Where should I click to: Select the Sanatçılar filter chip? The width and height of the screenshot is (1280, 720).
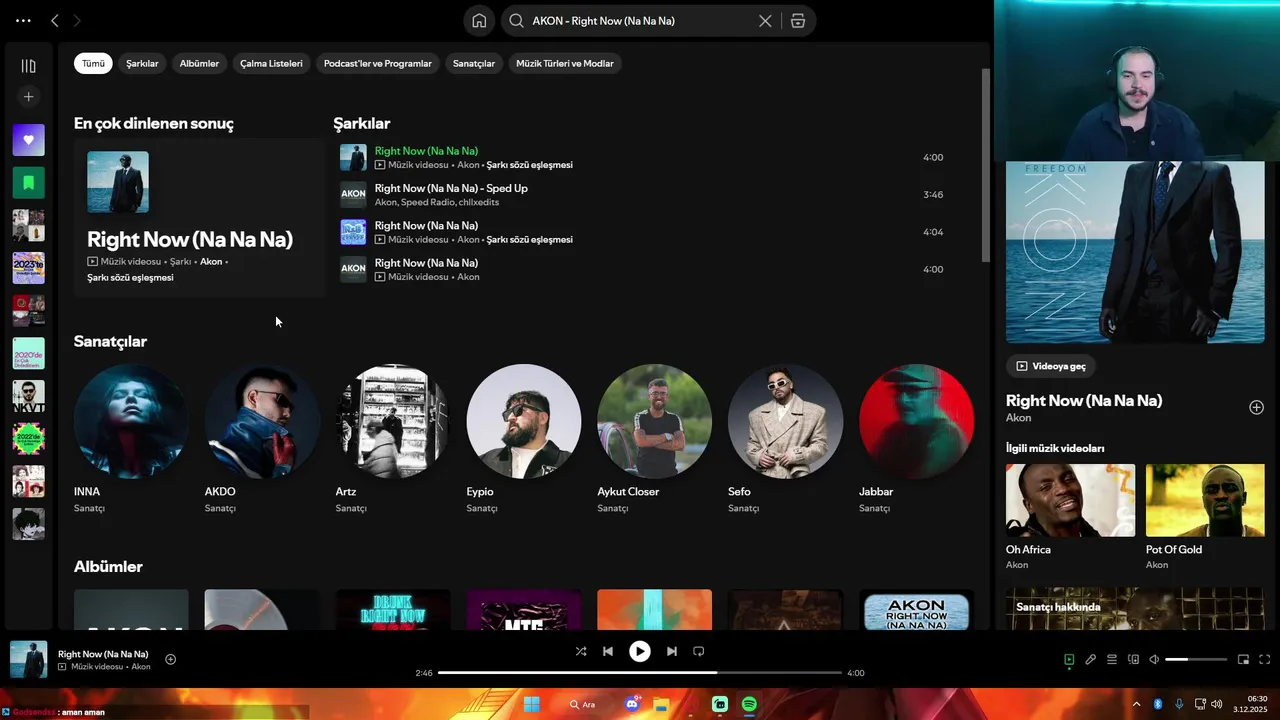(x=474, y=63)
